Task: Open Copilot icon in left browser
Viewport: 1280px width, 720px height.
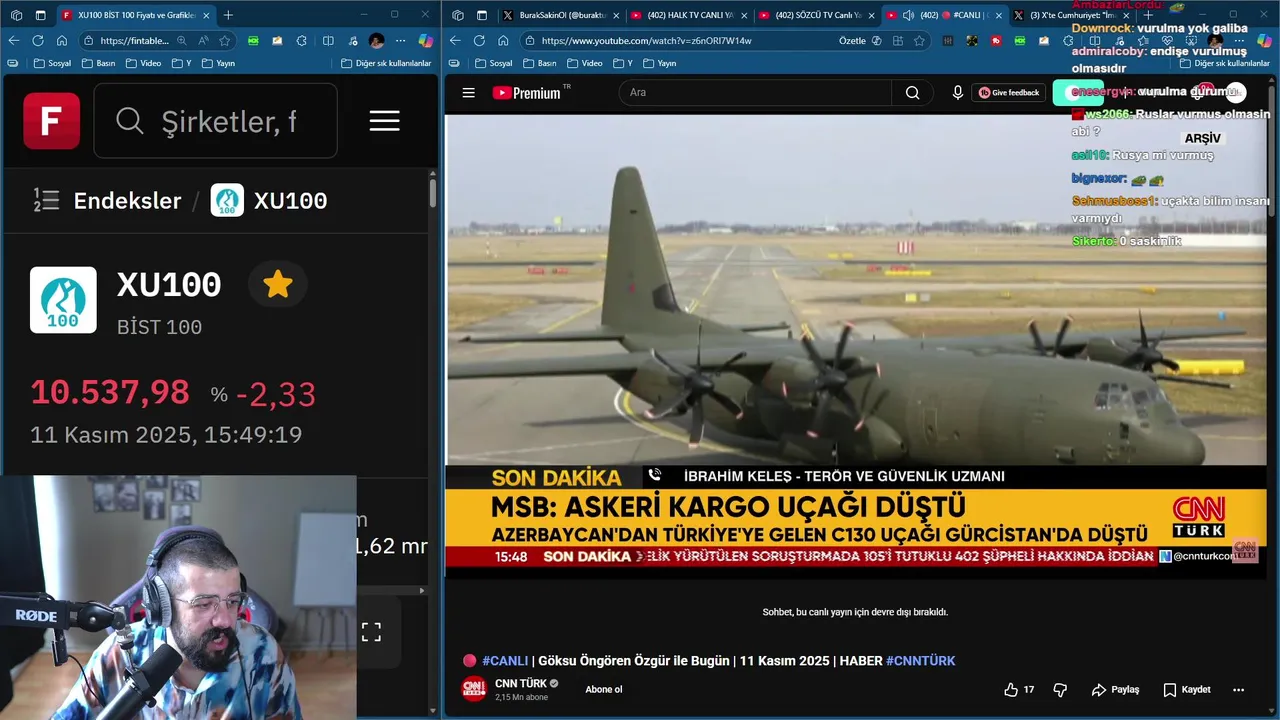Action: (425, 41)
